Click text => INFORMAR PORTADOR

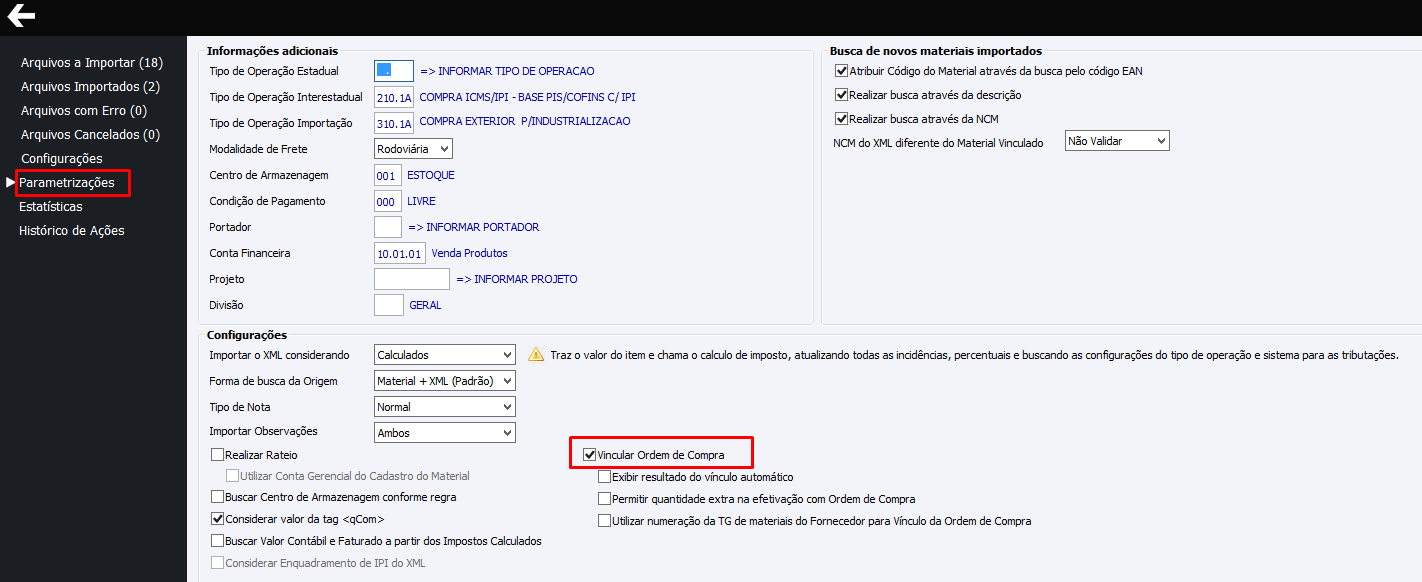tap(473, 227)
